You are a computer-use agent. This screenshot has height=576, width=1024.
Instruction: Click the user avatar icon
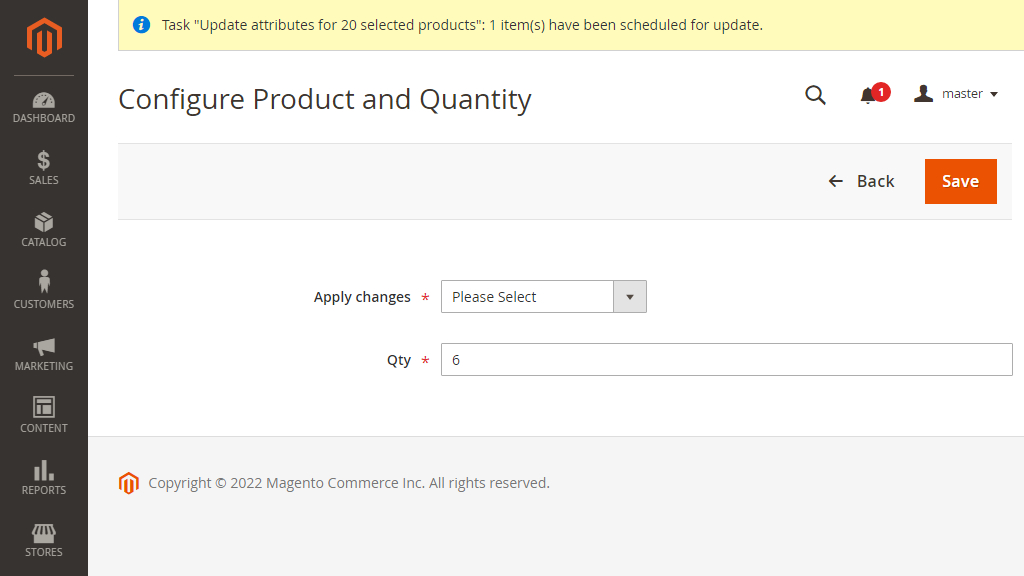[x=923, y=94]
